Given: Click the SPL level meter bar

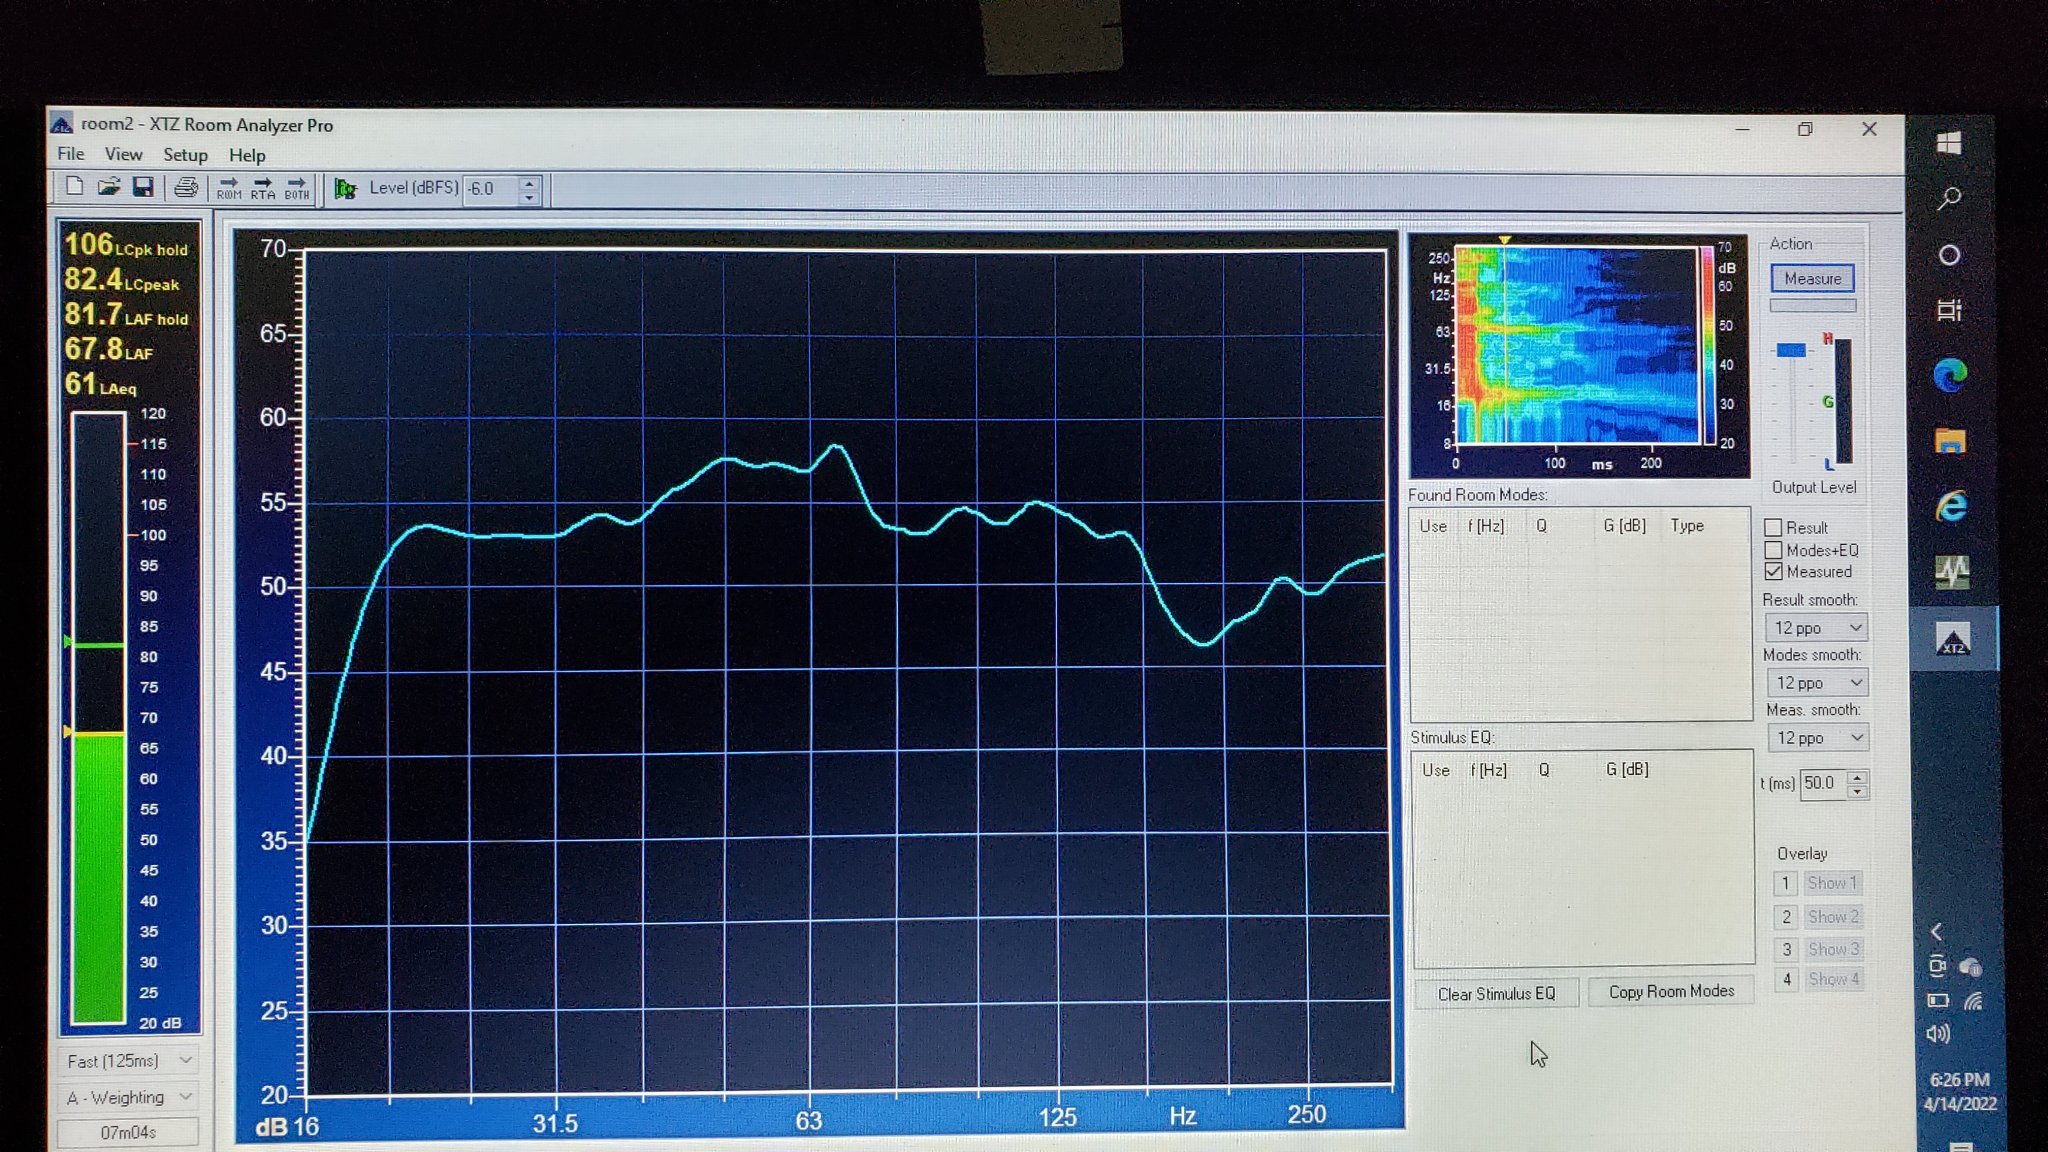Looking at the screenshot, I should click(x=98, y=718).
